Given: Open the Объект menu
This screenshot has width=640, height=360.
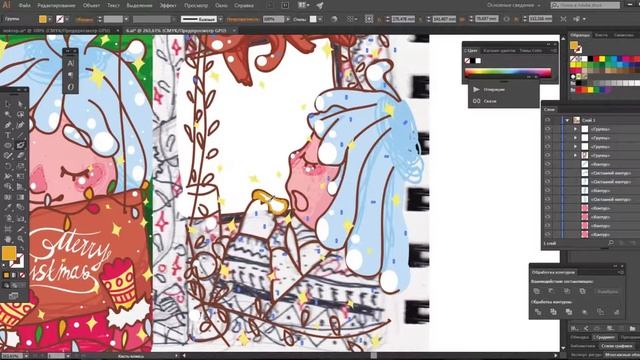Looking at the screenshot, I should point(91,6).
